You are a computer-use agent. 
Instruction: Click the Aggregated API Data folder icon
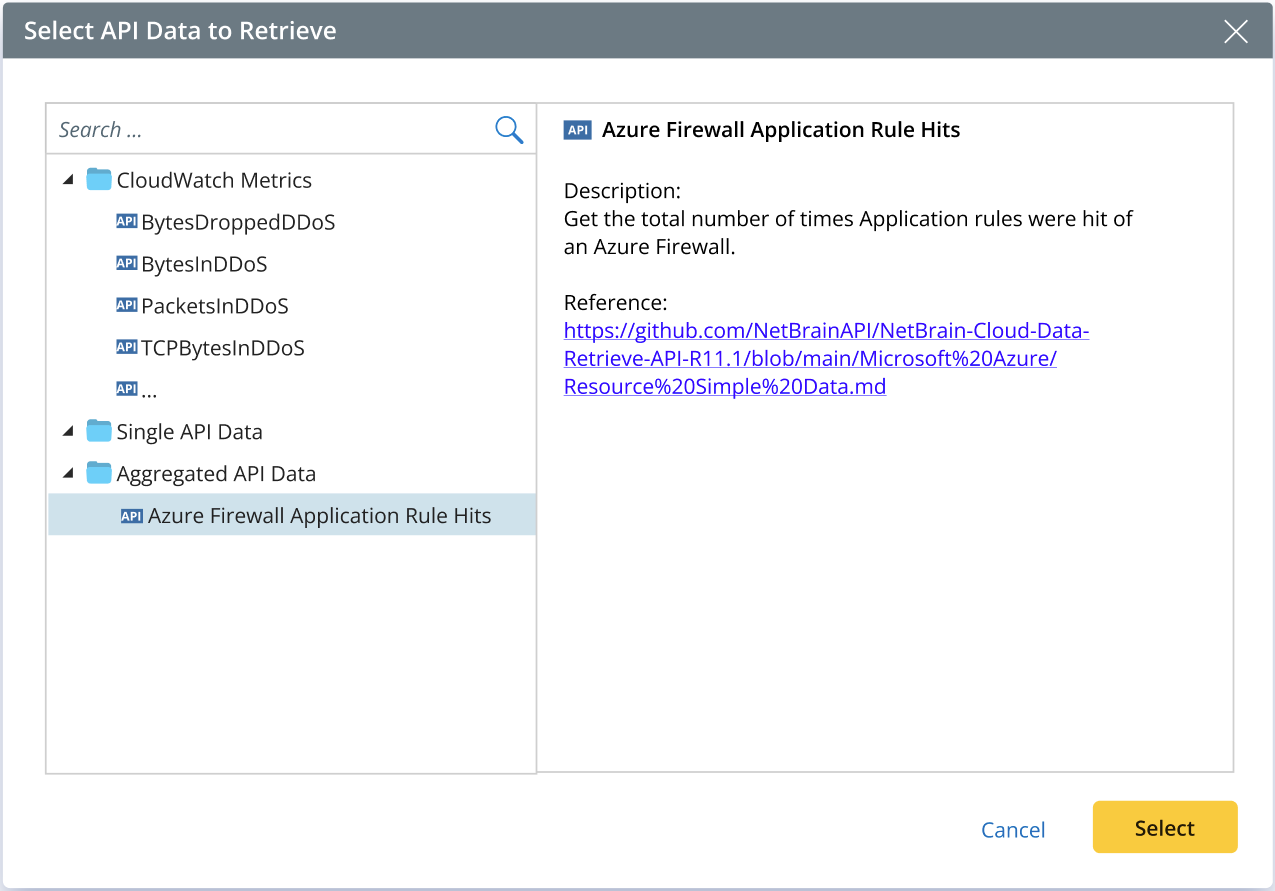99,474
